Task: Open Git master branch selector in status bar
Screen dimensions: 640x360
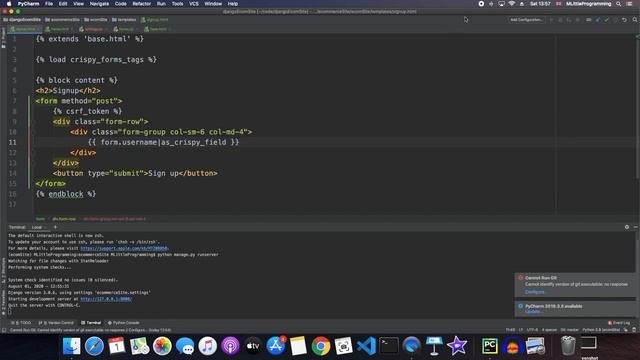Action: [570, 330]
